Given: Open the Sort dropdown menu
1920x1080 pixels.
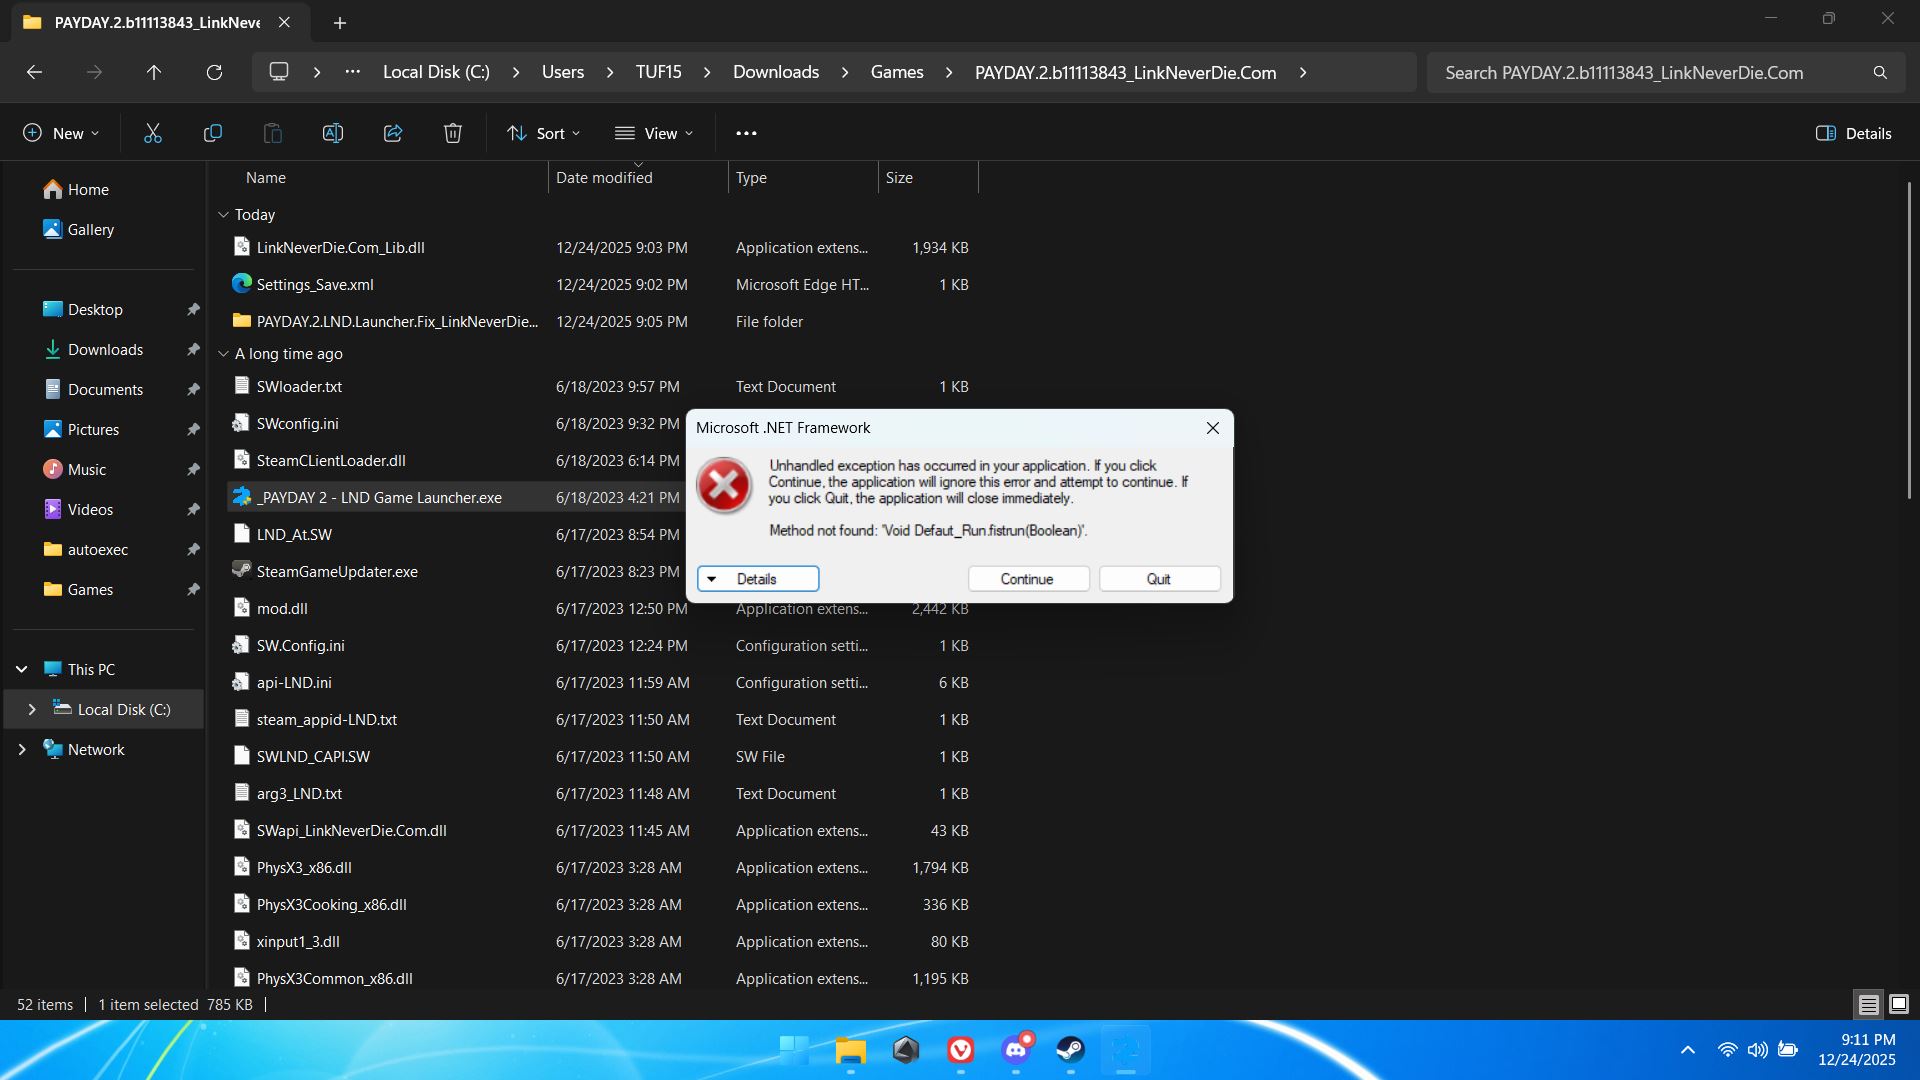Looking at the screenshot, I should point(543,133).
